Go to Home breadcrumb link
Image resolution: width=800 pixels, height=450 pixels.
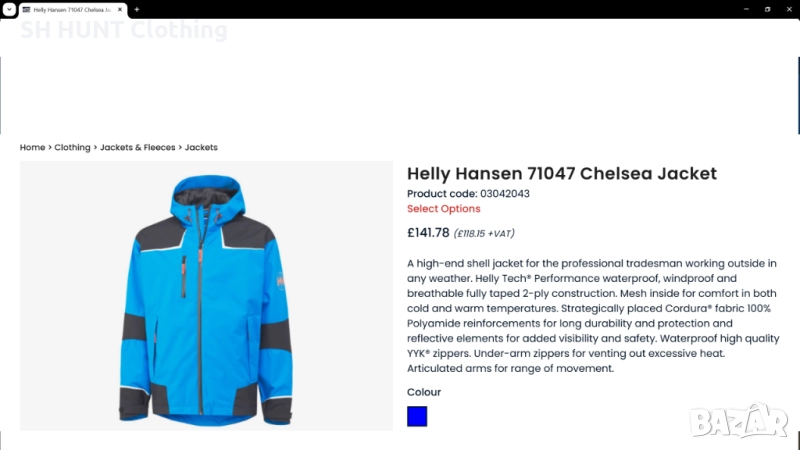[32, 147]
